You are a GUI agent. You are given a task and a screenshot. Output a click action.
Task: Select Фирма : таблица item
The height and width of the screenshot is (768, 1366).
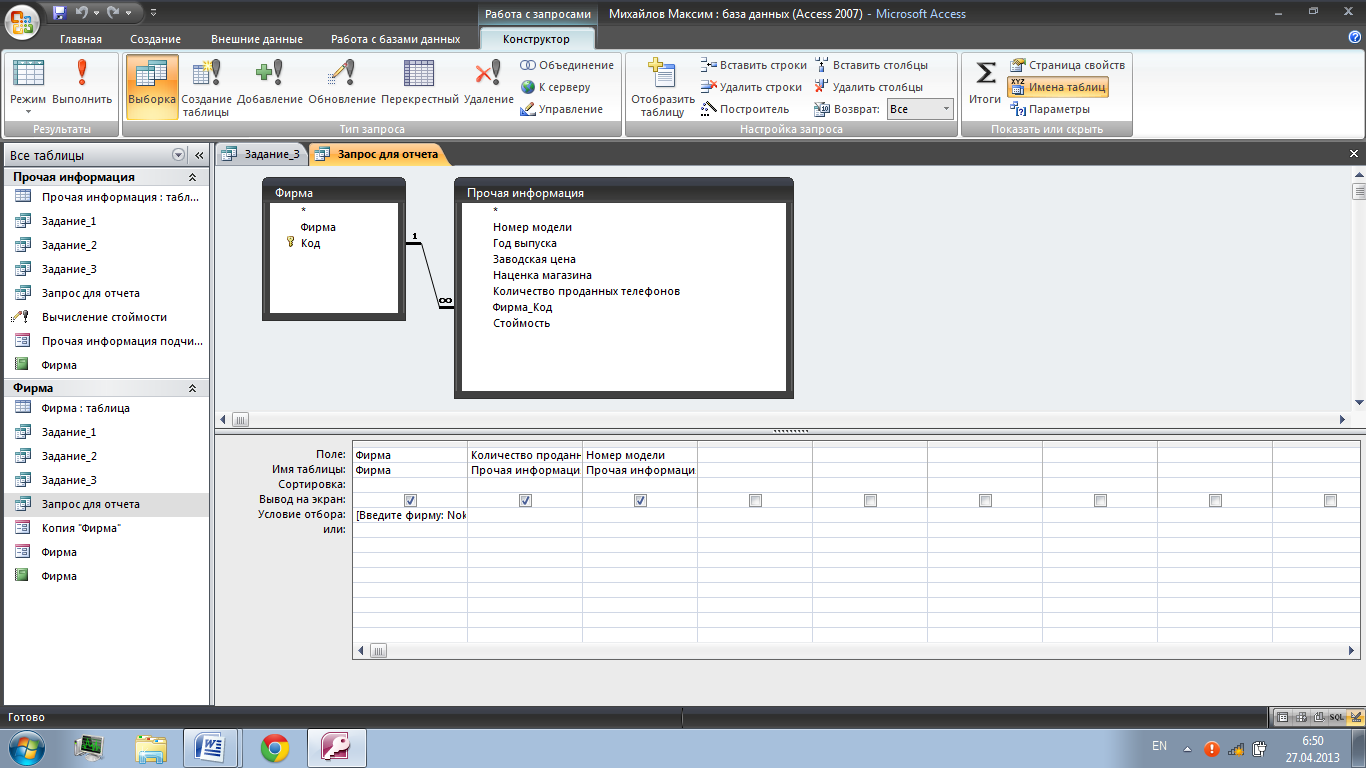point(105,408)
